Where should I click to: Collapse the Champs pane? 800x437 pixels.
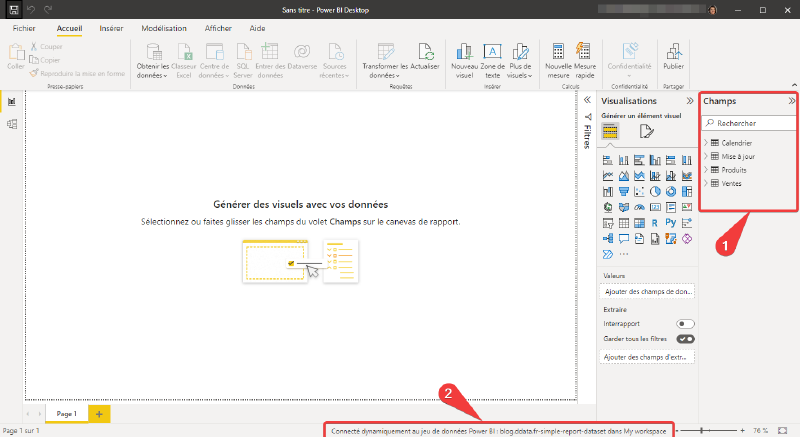tap(791, 101)
